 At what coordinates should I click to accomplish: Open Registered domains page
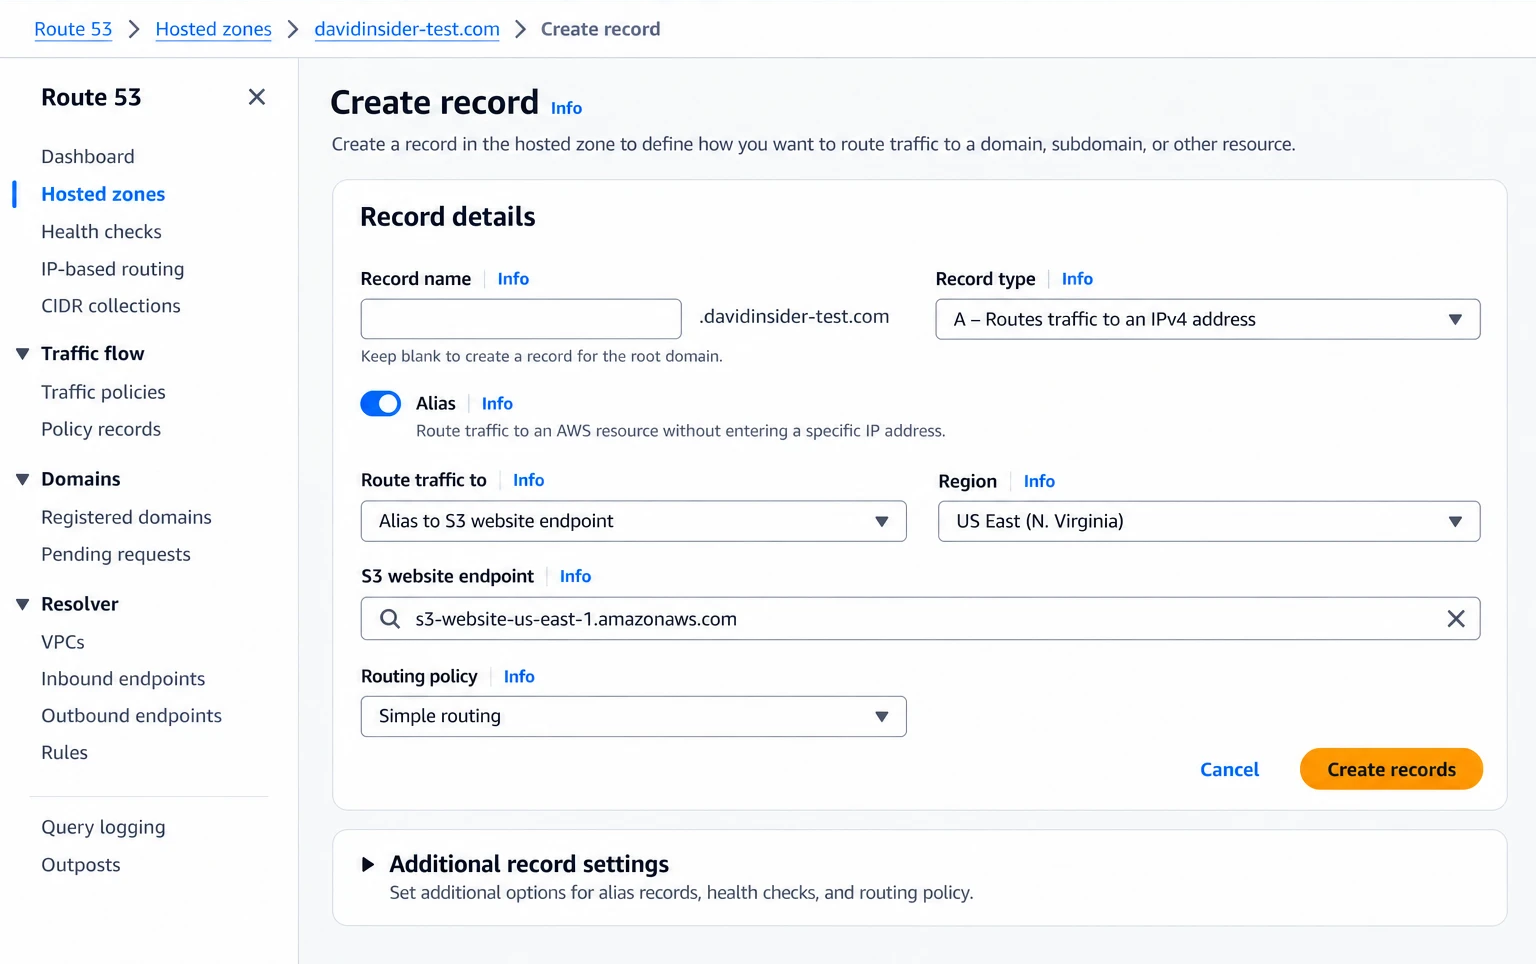point(126,517)
